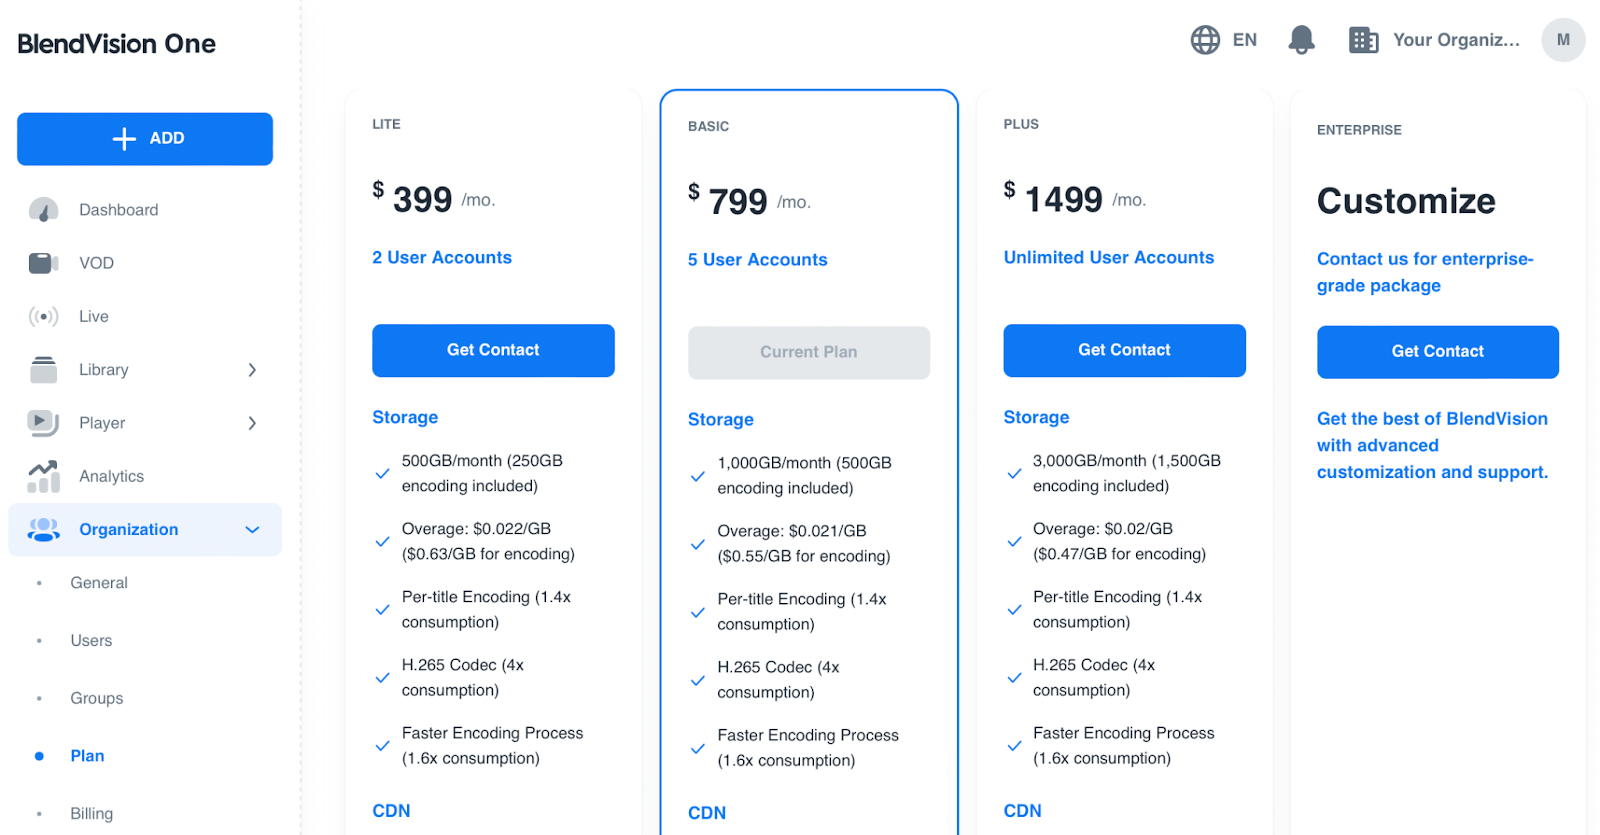Image resolution: width=1600 pixels, height=835 pixels.
Task: Open the user avatar menu
Action: coord(1561,40)
